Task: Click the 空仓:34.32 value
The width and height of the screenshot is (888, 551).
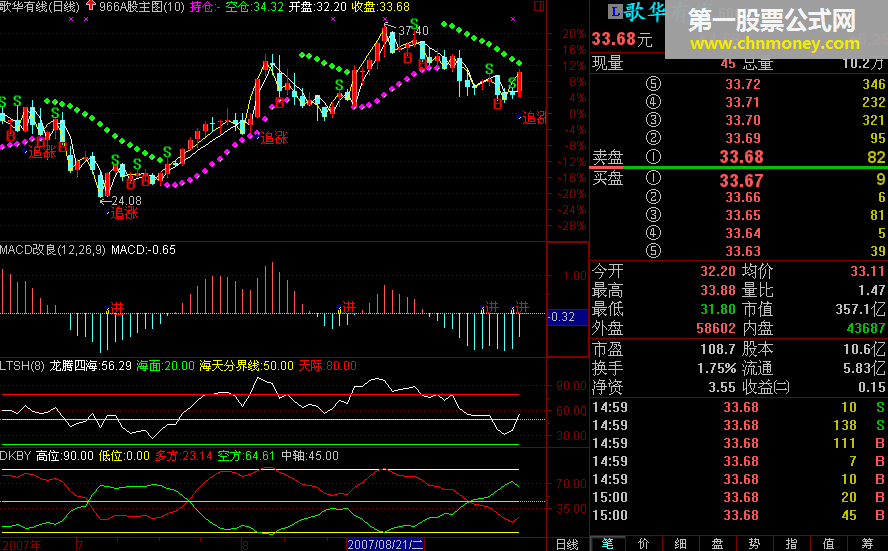Action: pyautogui.click(x=254, y=7)
